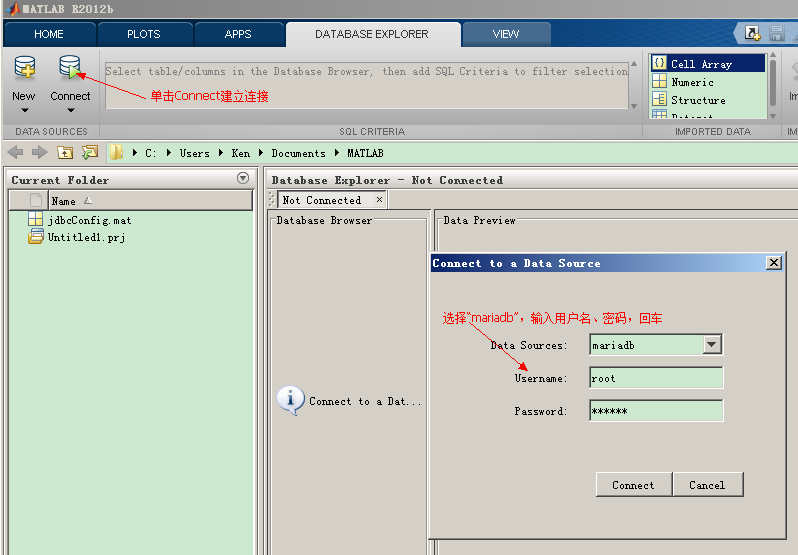This screenshot has height=555, width=798.
Task: Select the DATABASE EXPLORER tab
Action: (x=372, y=34)
